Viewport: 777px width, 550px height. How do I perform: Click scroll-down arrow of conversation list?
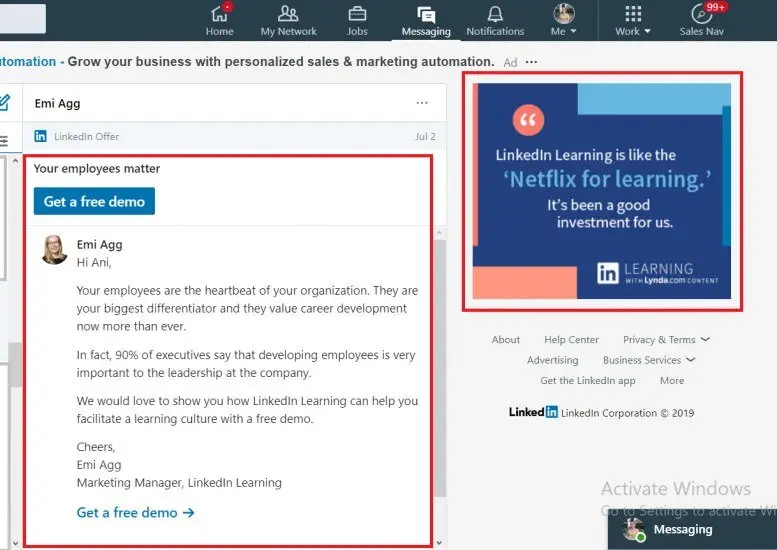pyautogui.click(x=15, y=543)
